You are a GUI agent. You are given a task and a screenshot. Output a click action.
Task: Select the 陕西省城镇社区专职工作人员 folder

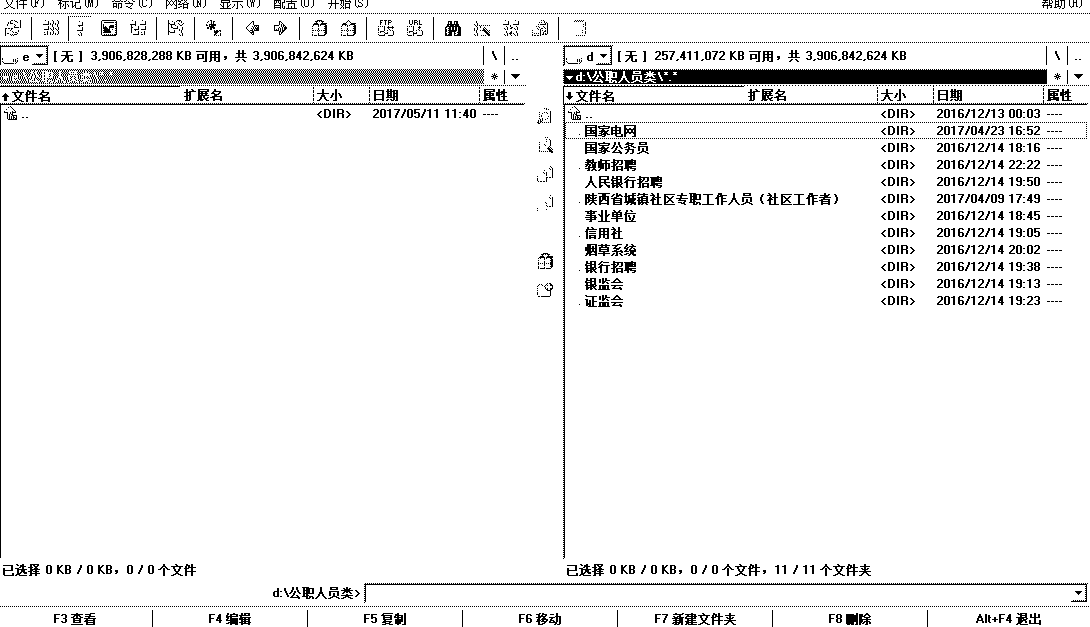point(827,199)
